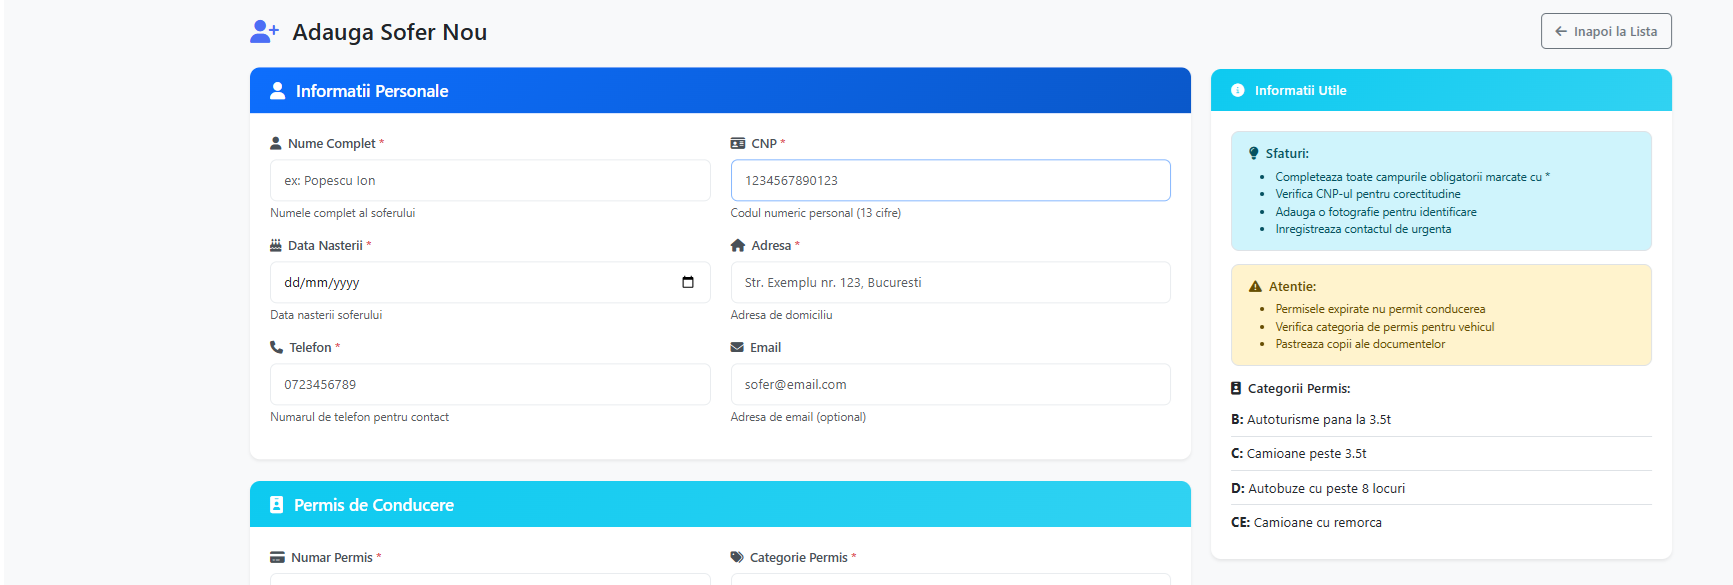Select the Adresa input field
The height and width of the screenshot is (585, 1733).
[950, 283]
